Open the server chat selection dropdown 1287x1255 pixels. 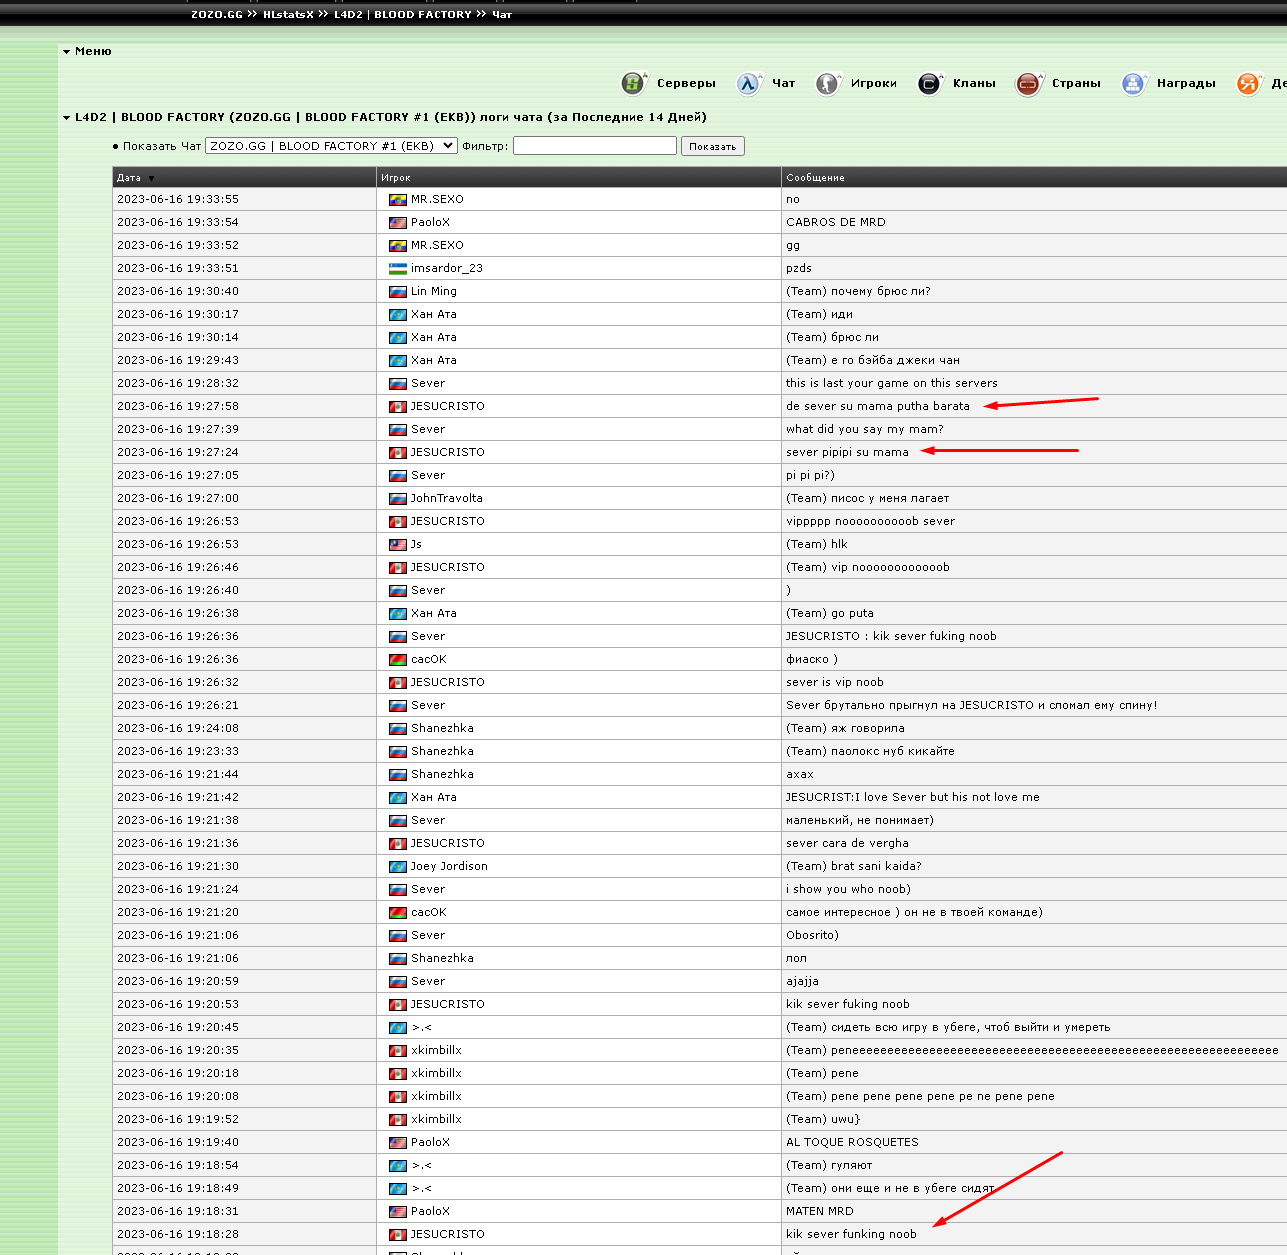331,146
